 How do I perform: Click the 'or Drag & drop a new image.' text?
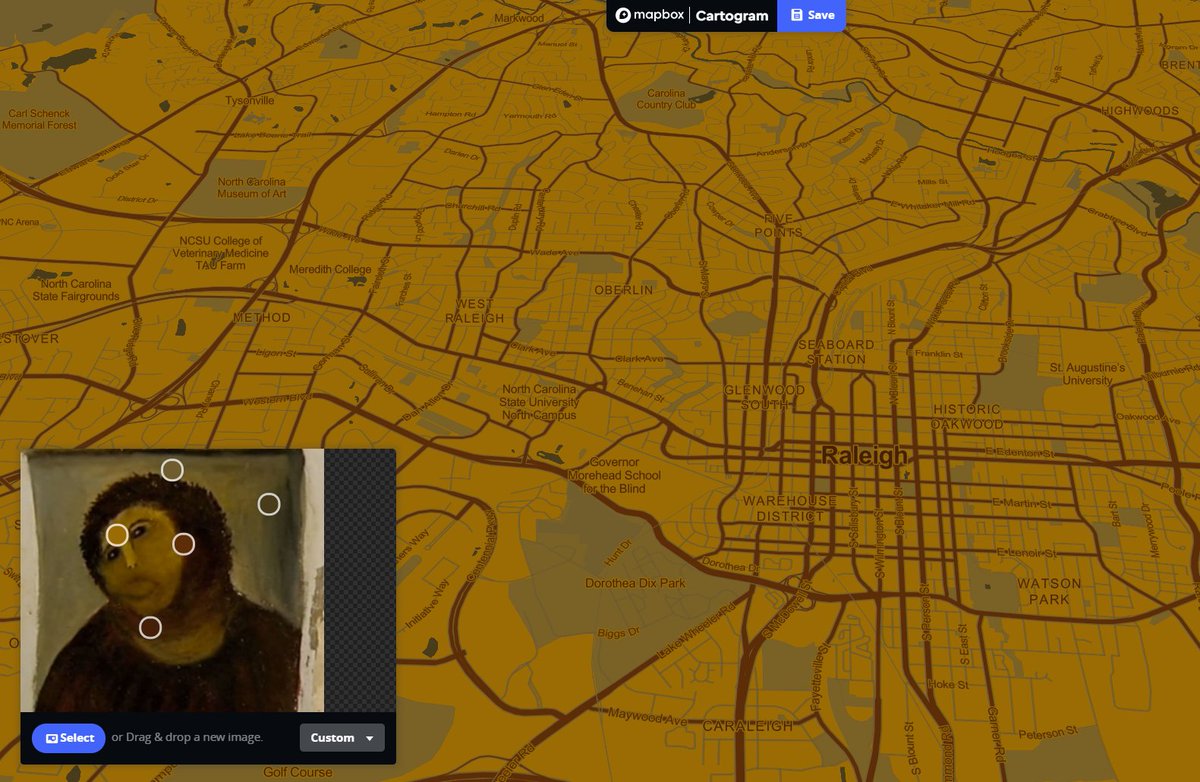(187, 738)
